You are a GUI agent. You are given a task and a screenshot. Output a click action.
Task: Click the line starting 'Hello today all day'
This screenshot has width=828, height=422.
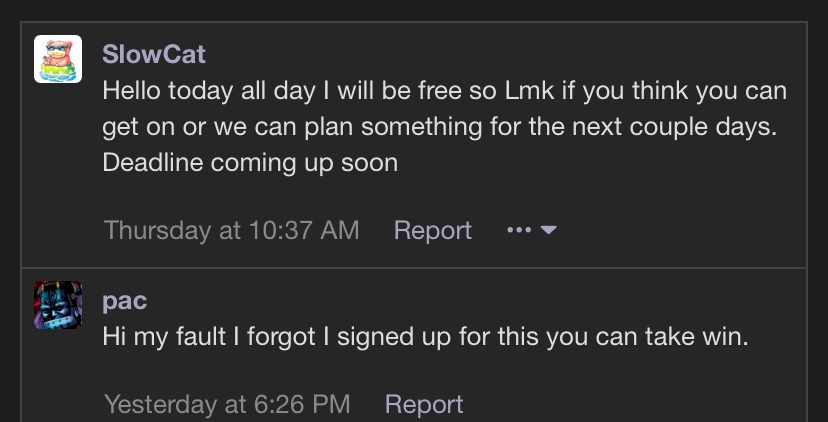click(x=445, y=91)
